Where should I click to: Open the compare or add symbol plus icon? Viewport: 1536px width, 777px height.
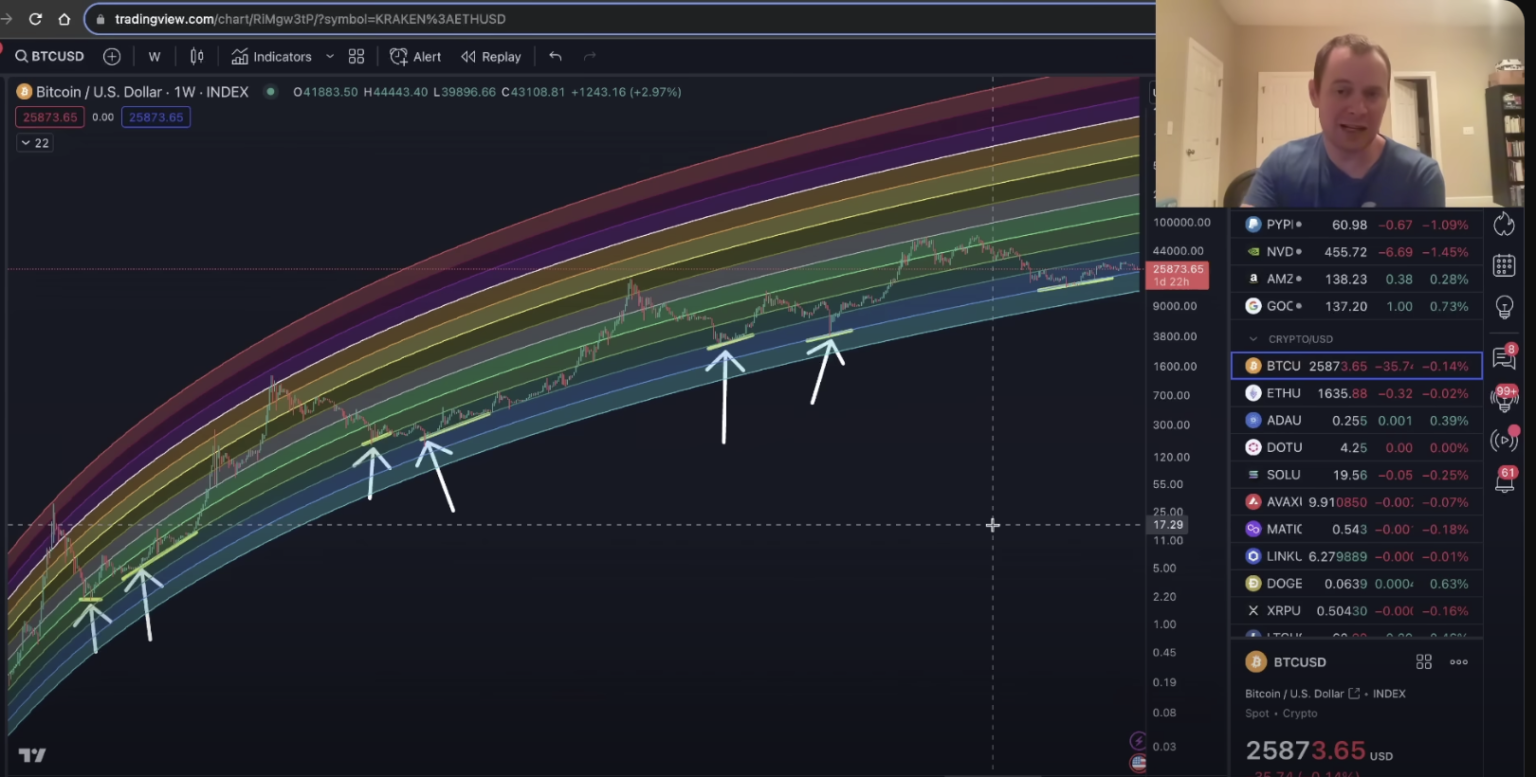(x=112, y=57)
